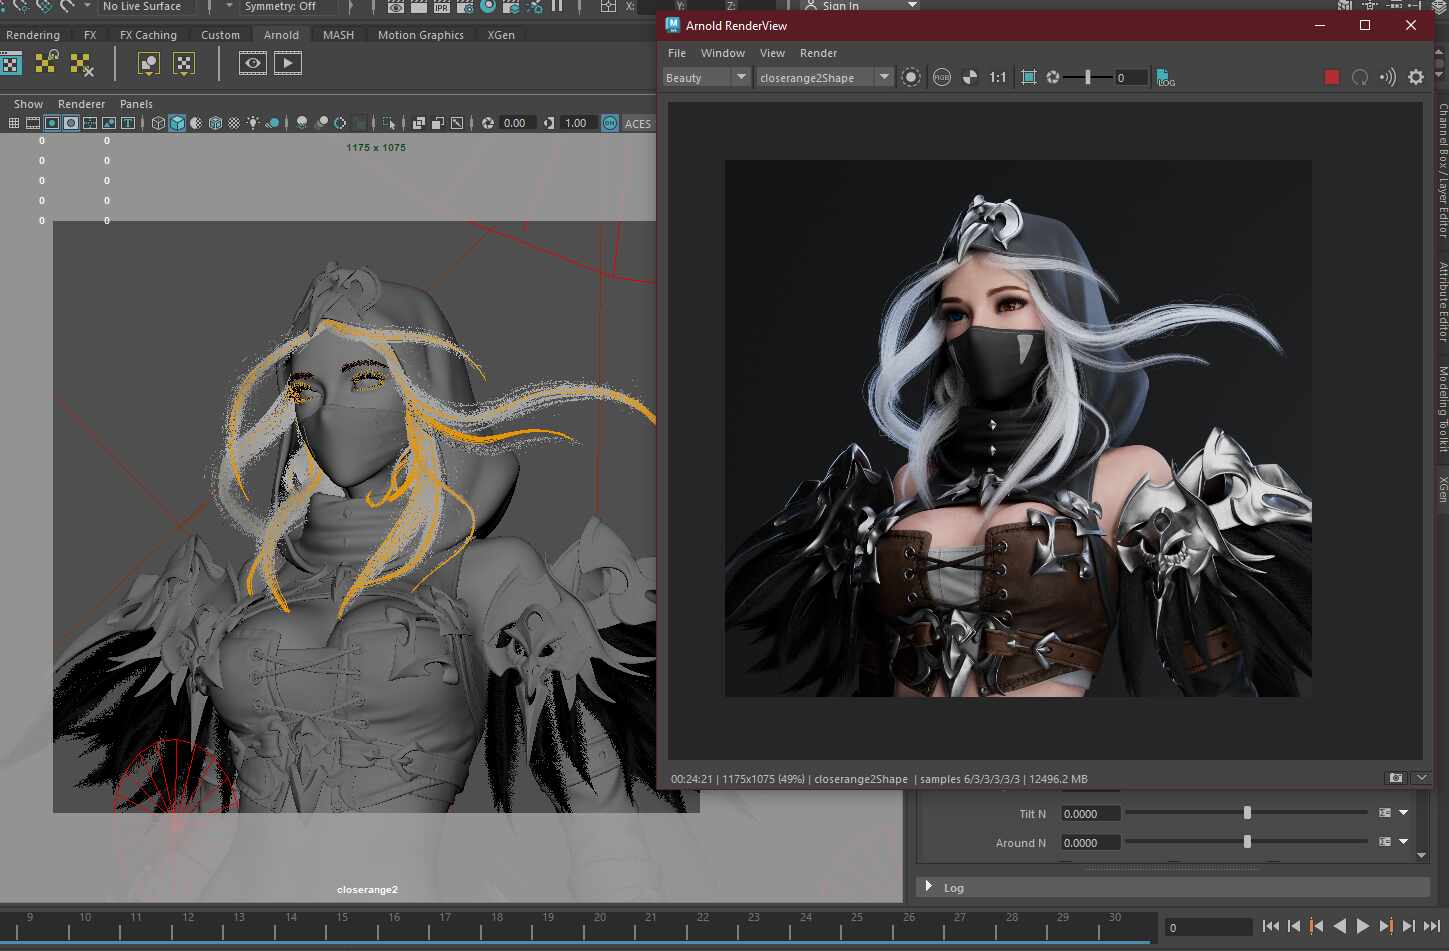1449x951 pixels.
Task: Click the Tilt N slider handle
Action: pyautogui.click(x=1247, y=813)
